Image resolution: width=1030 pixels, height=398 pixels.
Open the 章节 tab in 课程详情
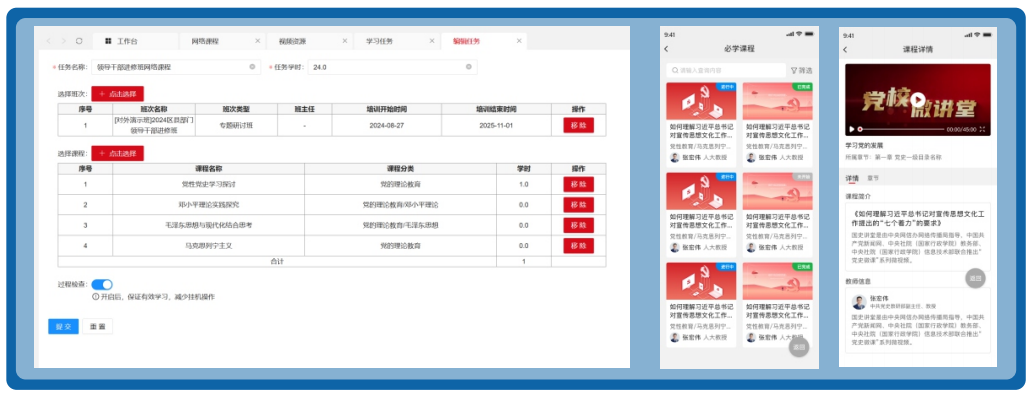pos(873,178)
